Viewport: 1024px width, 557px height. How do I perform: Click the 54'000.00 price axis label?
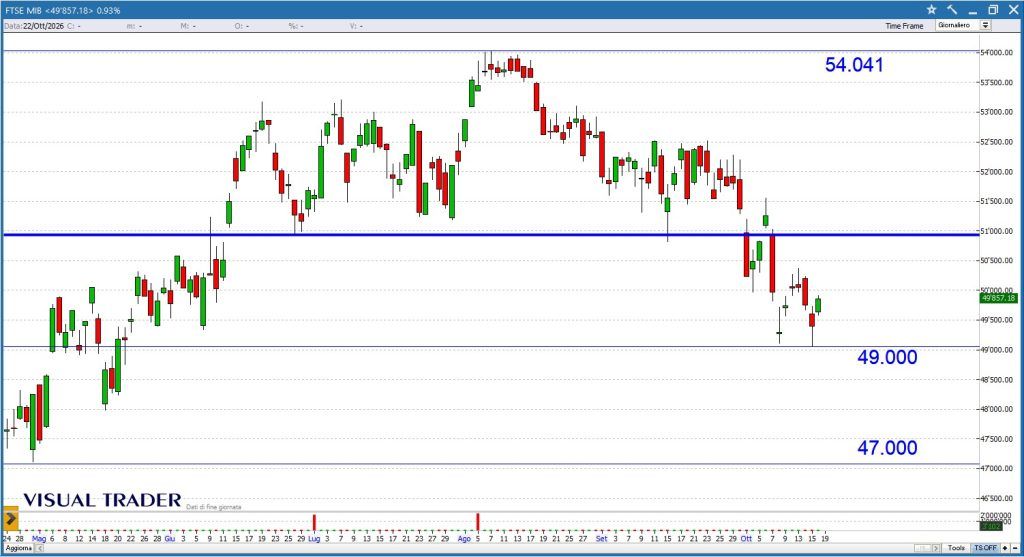(x=997, y=52)
